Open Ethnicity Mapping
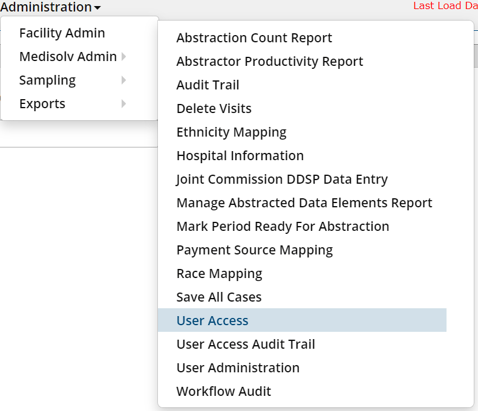This screenshot has width=478, height=411. coord(231,132)
